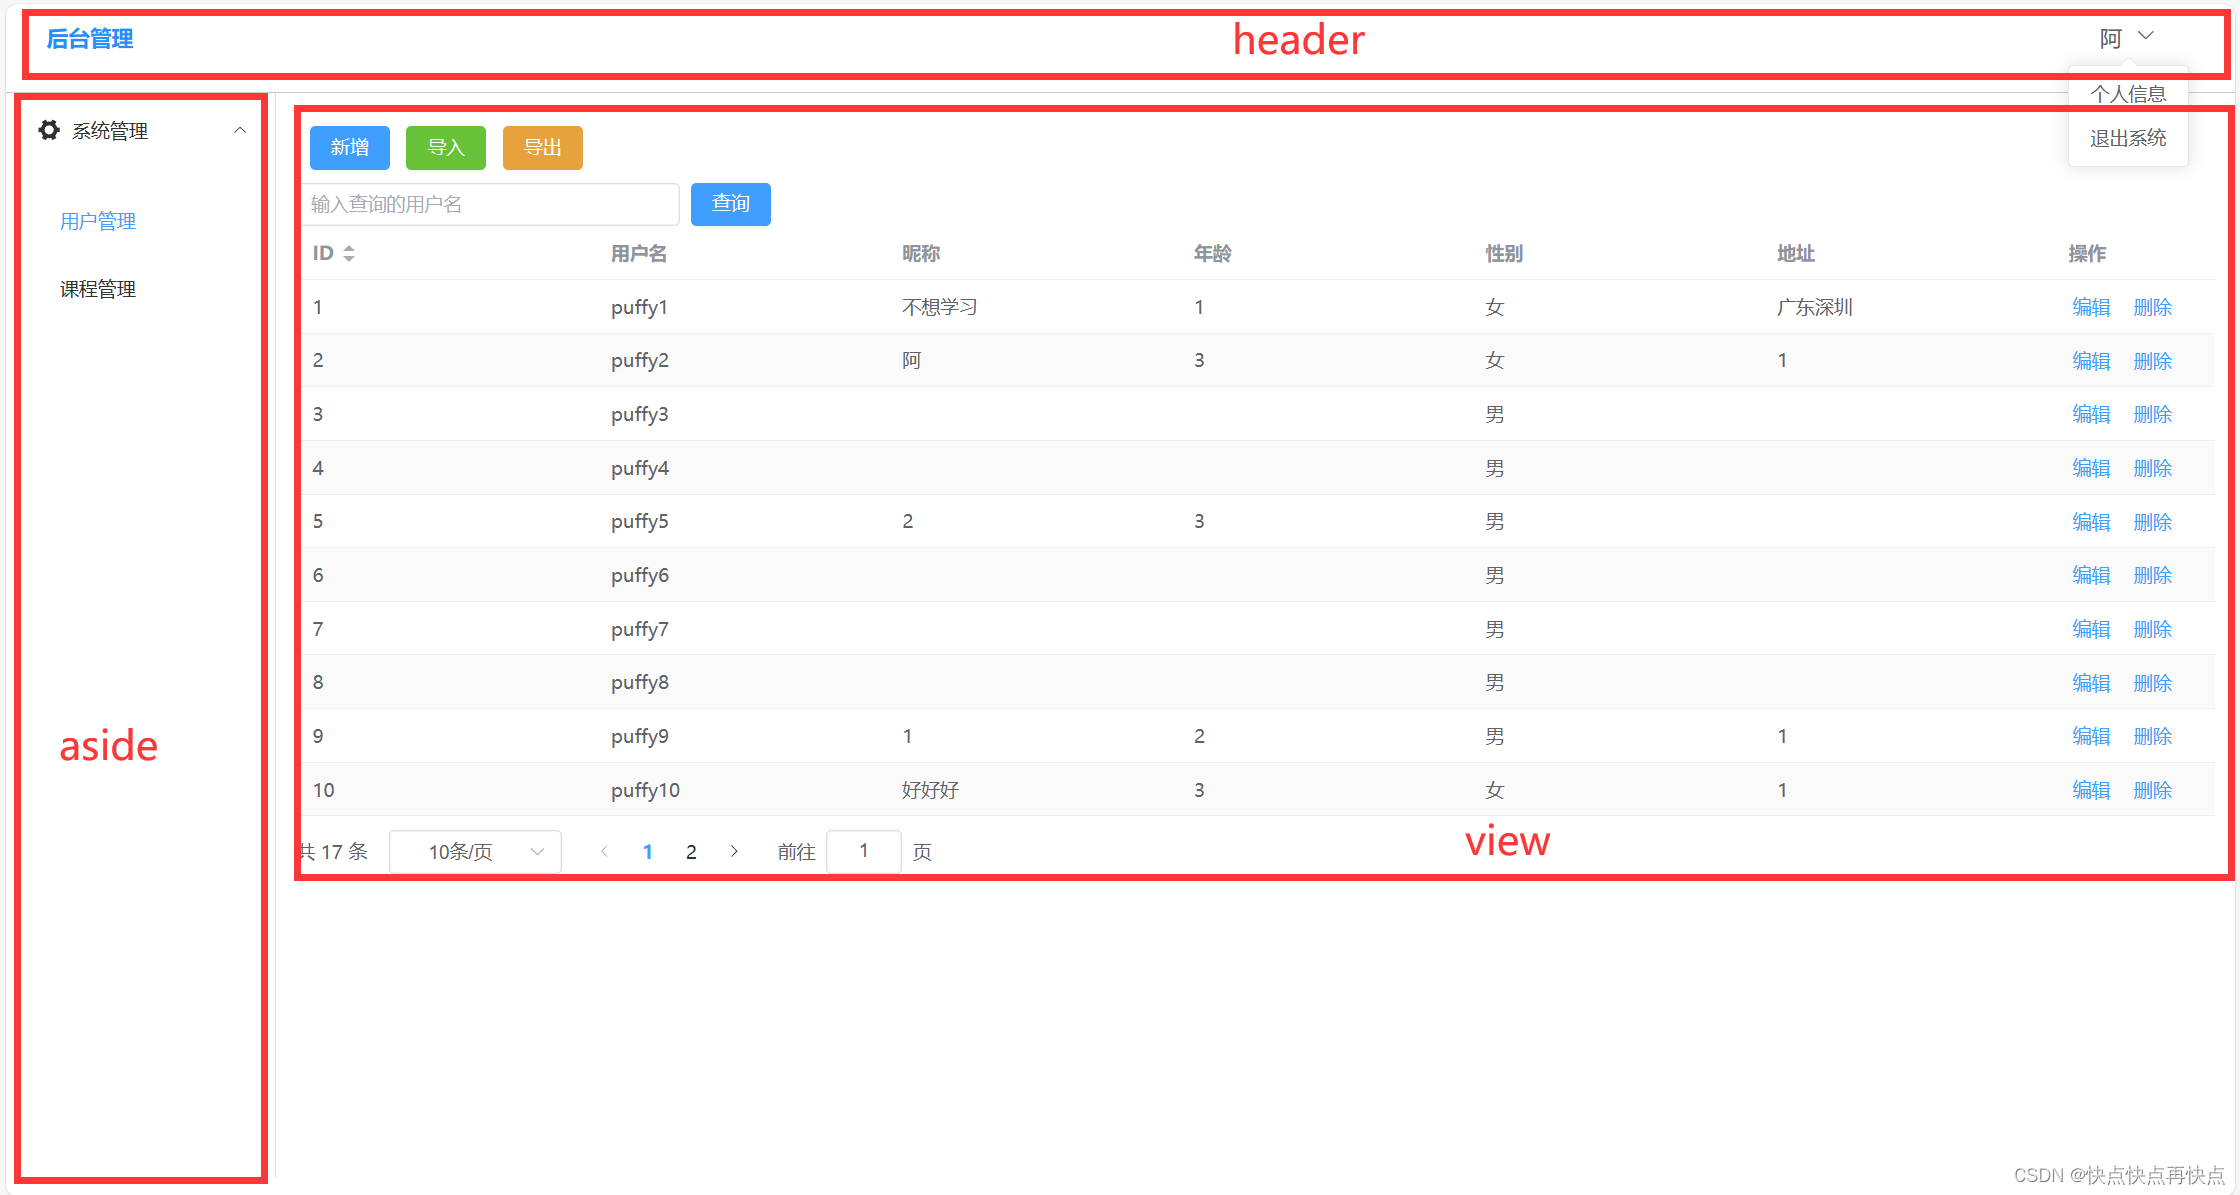This screenshot has height=1195, width=2240.
Task: Edit the puffy6 row
Action: tap(2091, 575)
